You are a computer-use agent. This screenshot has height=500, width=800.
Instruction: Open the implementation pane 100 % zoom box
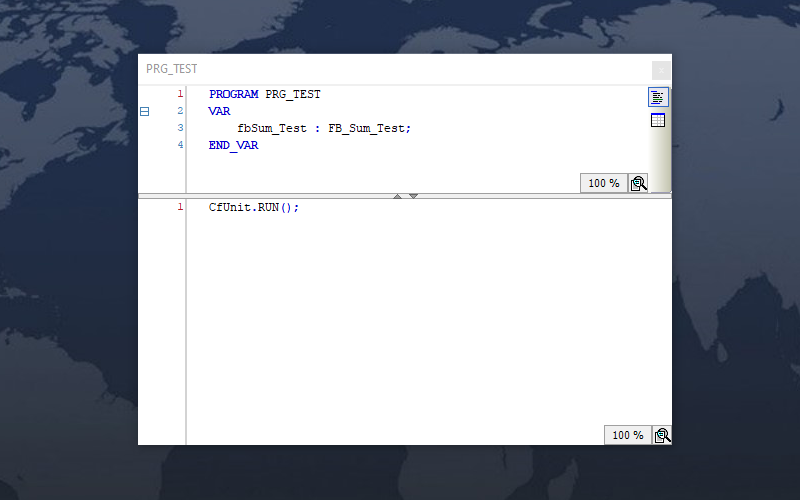click(x=627, y=435)
